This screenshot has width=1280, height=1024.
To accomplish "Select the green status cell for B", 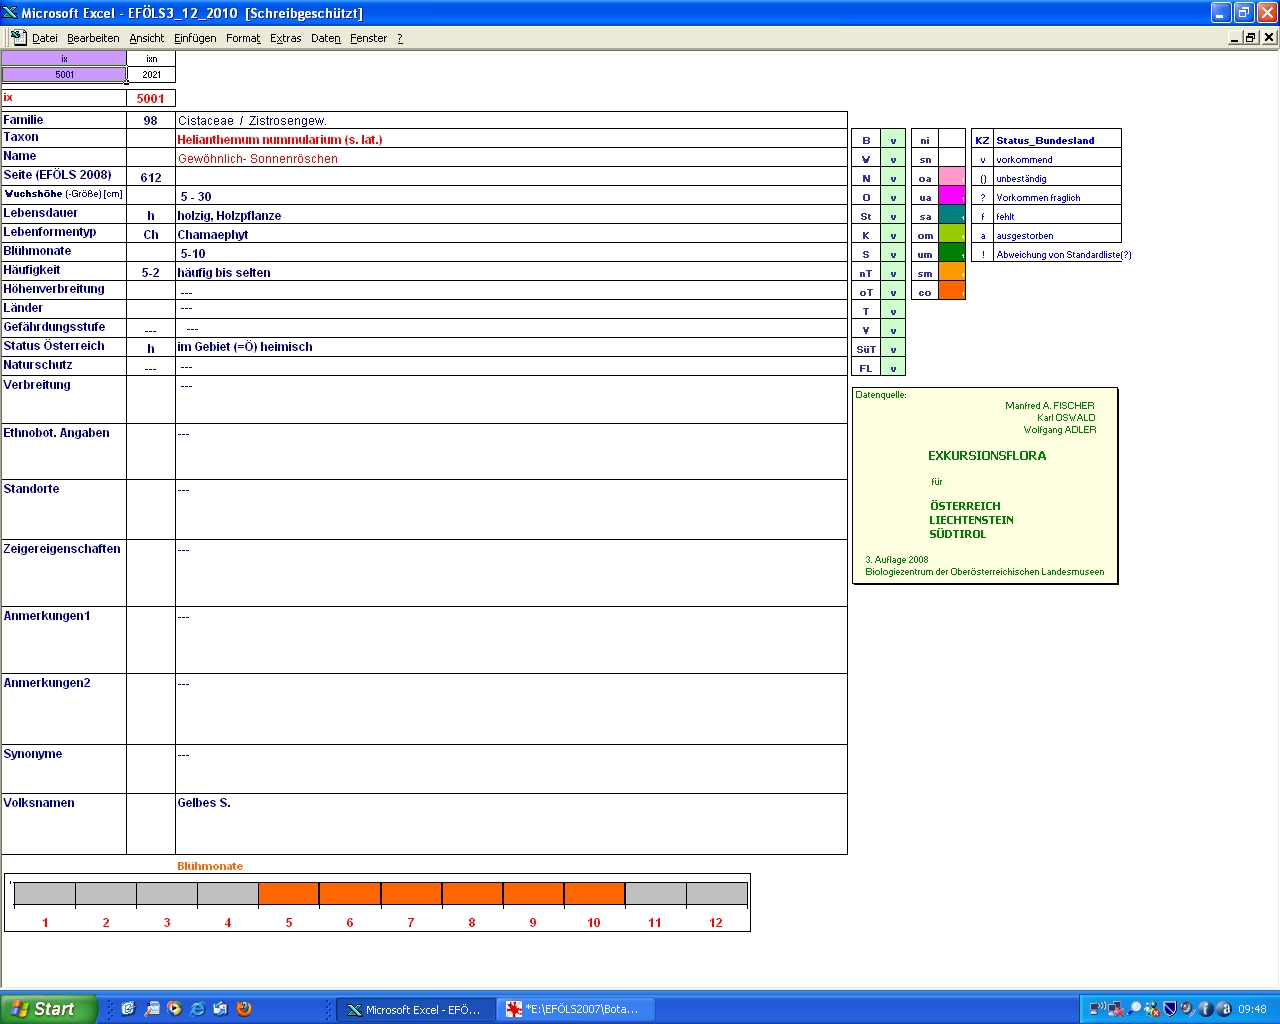I will [x=893, y=140].
